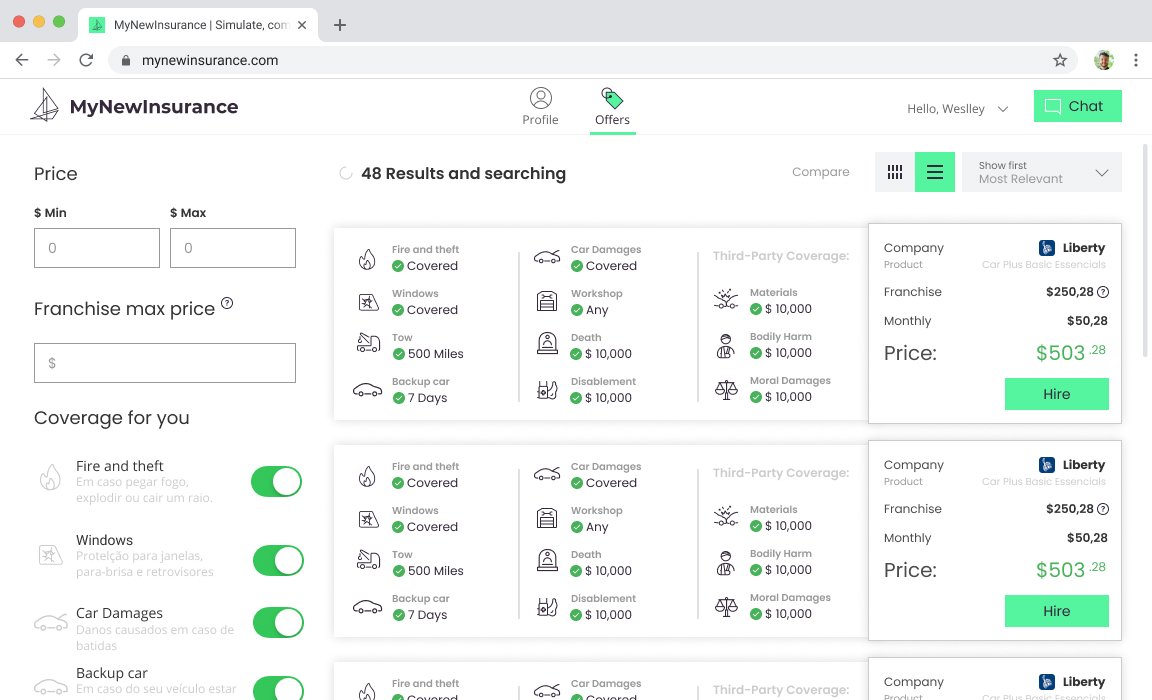The height and width of the screenshot is (700, 1152).
Task: Turn off Car Damages coverage switch
Action: pyautogui.click(x=277, y=622)
